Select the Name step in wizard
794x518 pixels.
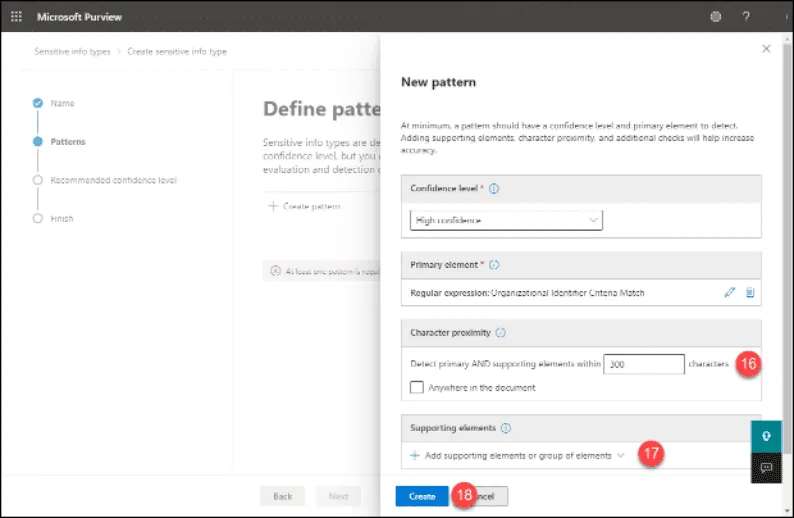pyautogui.click(x=62, y=104)
